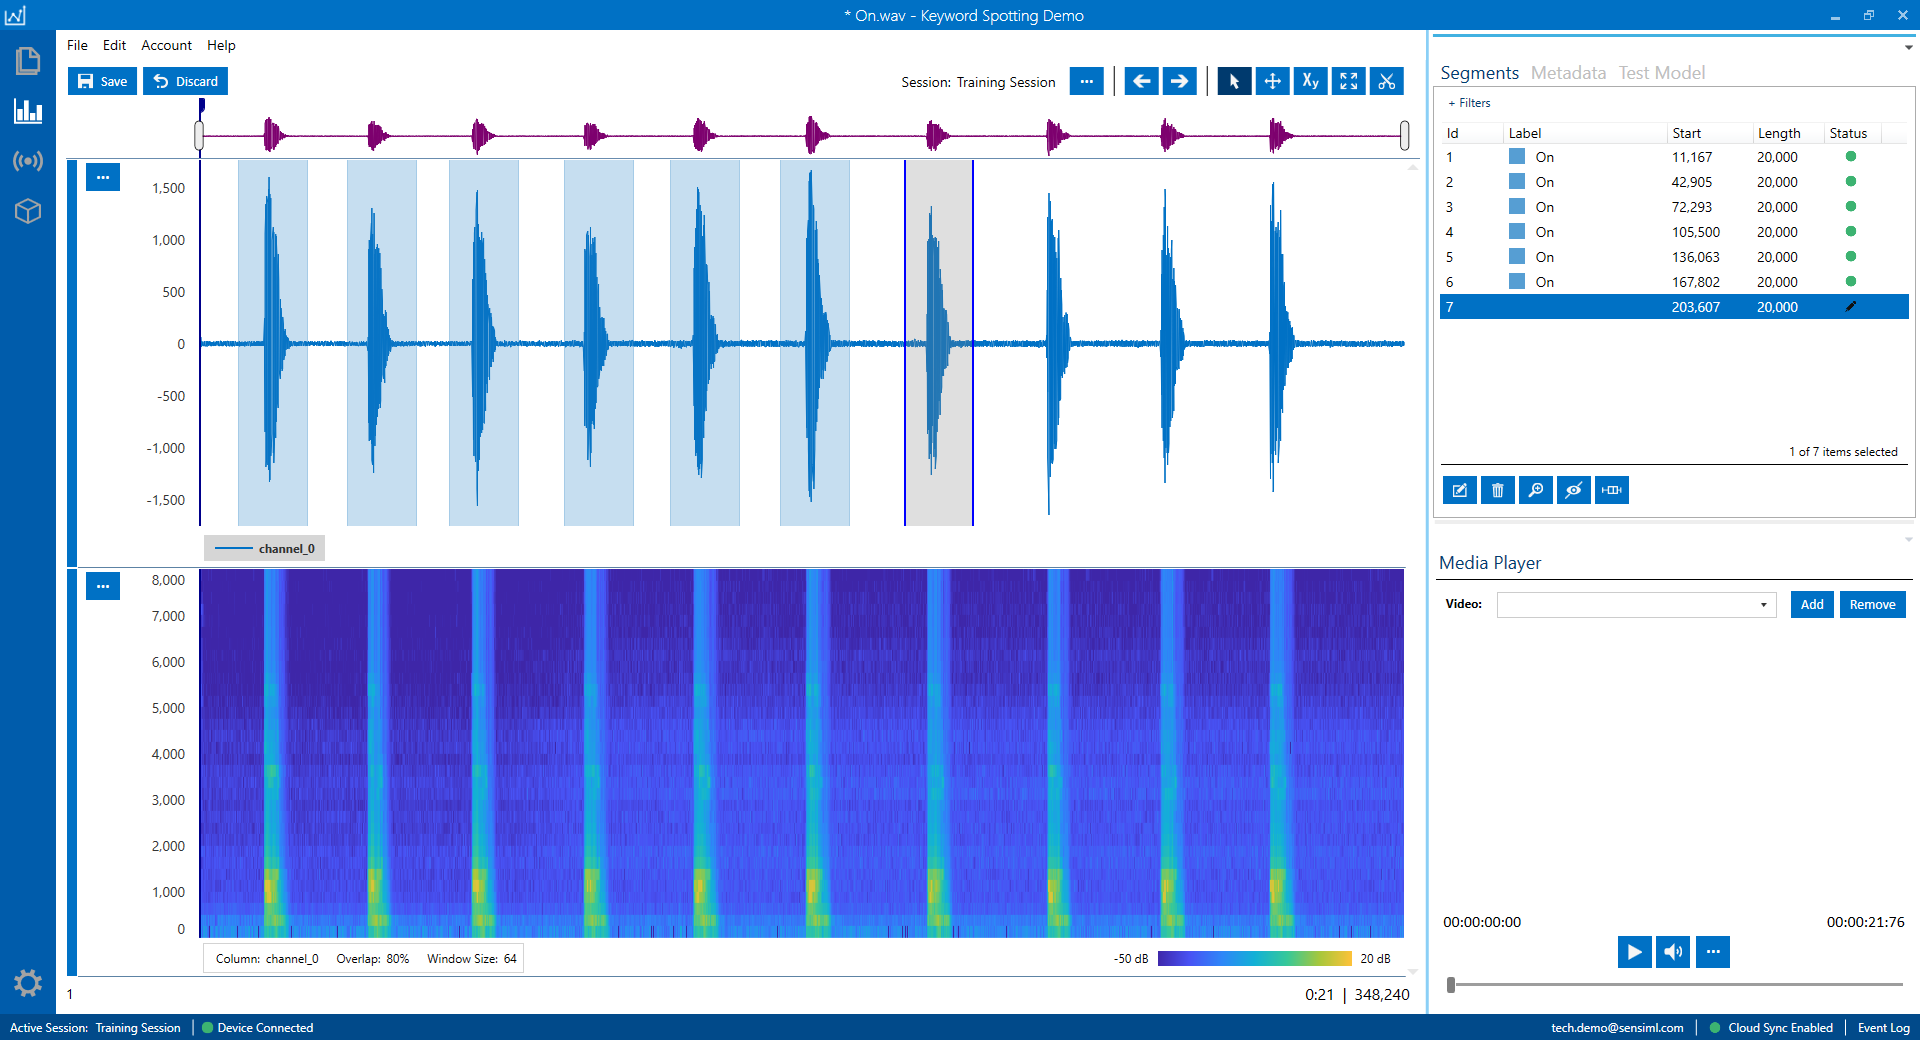This screenshot has width=1920, height=1040.
Task: Click the edit segment label icon
Action: (1460, 490)
